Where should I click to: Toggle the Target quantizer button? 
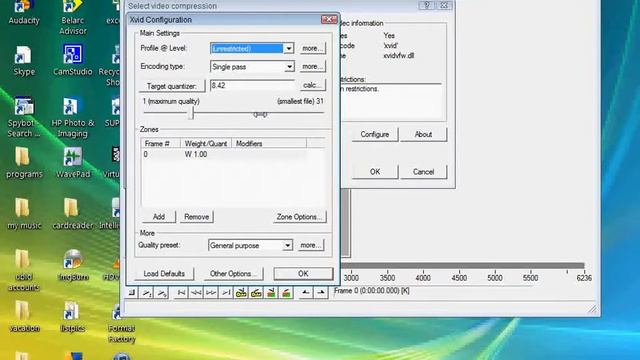point(171,86)
